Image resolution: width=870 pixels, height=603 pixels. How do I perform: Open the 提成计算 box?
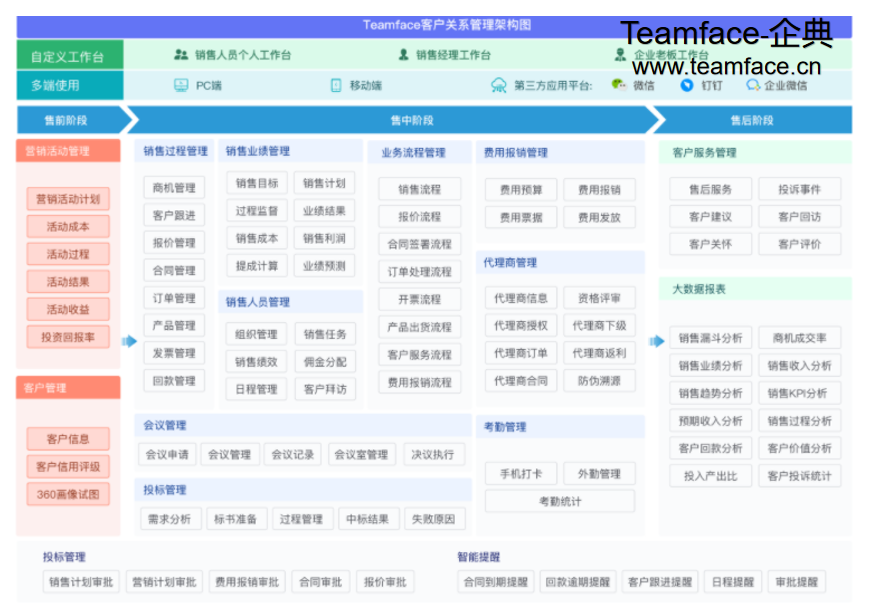pos(257,266)
